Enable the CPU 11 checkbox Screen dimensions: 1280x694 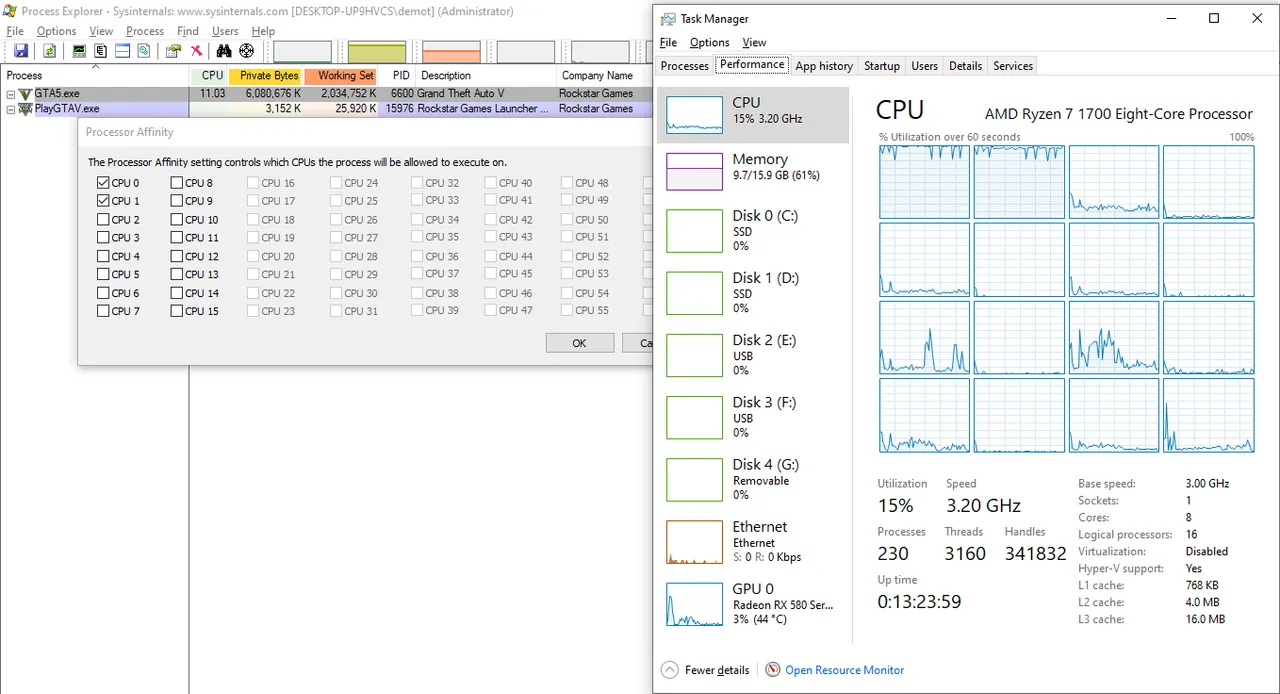tap(176, 238)
